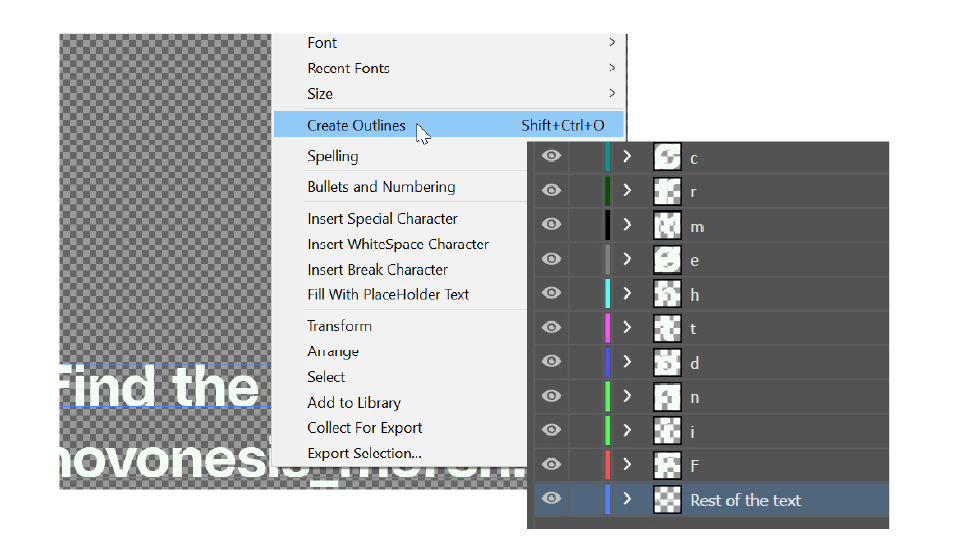Hide the 'Rest of the text' layer
The height and width of the screenshot is (560, 960).
click(x=551, y=498)
